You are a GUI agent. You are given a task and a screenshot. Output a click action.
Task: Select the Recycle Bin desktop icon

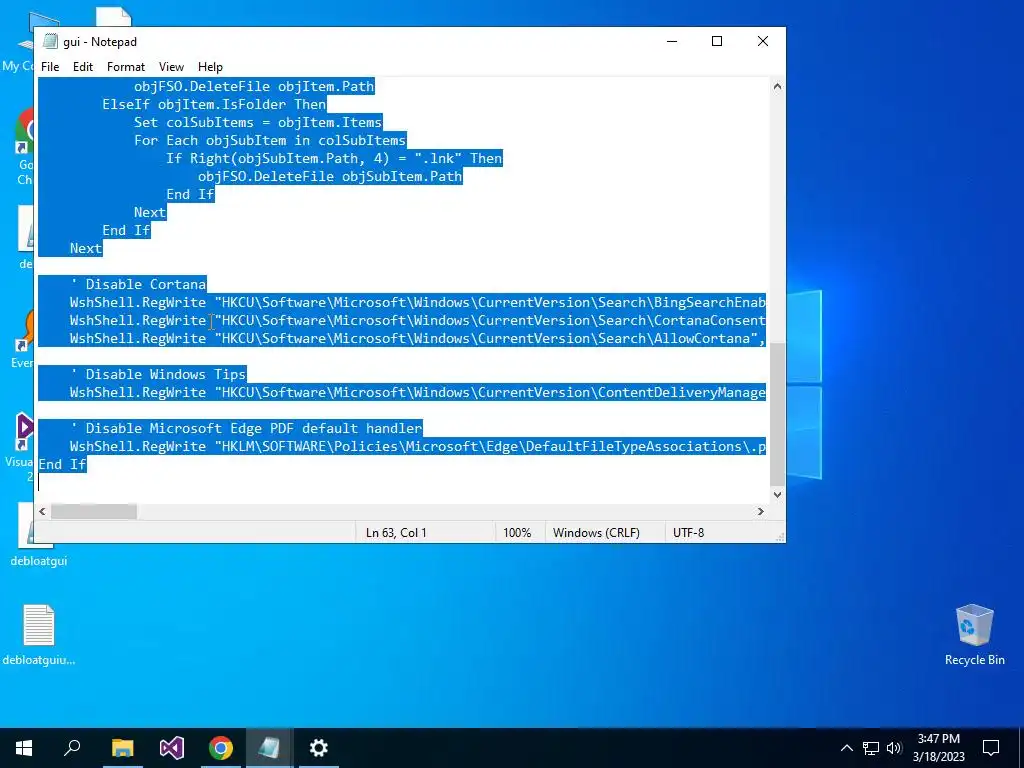pos(974,635)
